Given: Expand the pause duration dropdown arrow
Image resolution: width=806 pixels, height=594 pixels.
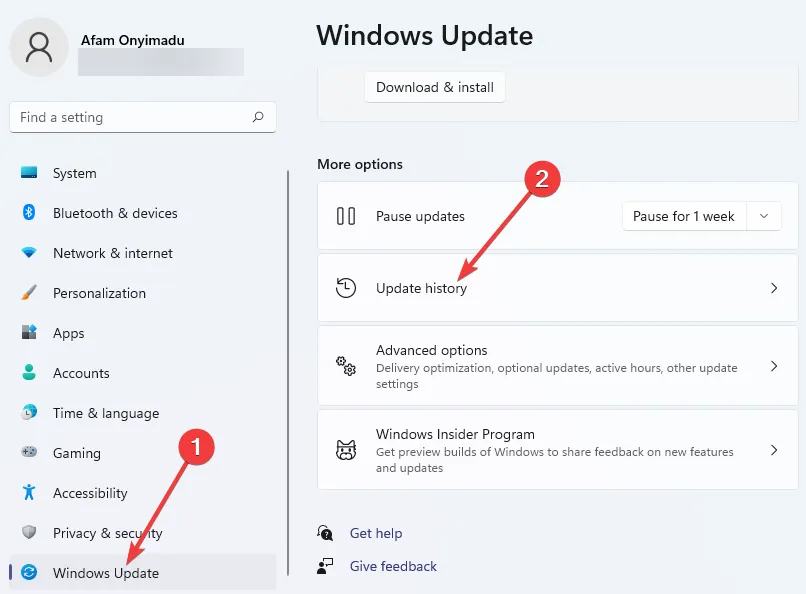Looking at the screenshot, I should click(764, 216).
